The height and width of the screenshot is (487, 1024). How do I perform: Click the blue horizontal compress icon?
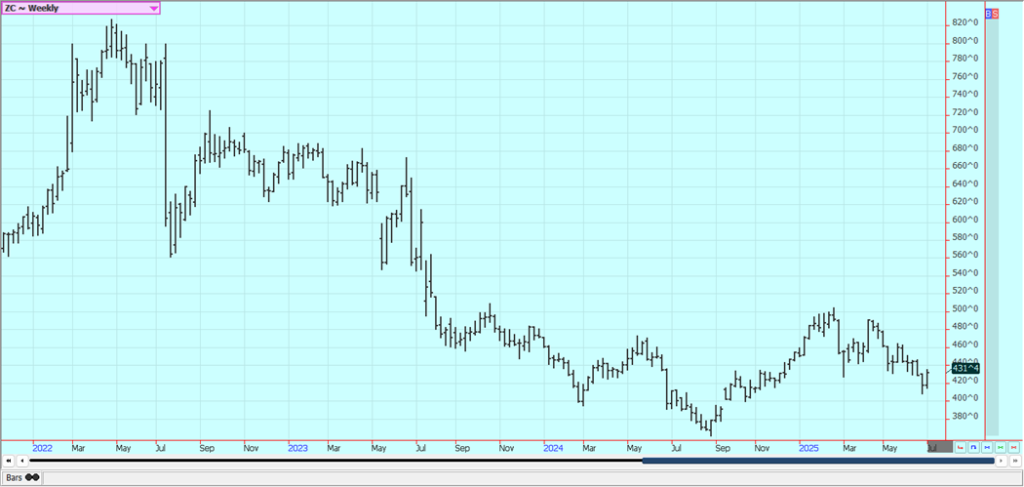pos(987,447)
